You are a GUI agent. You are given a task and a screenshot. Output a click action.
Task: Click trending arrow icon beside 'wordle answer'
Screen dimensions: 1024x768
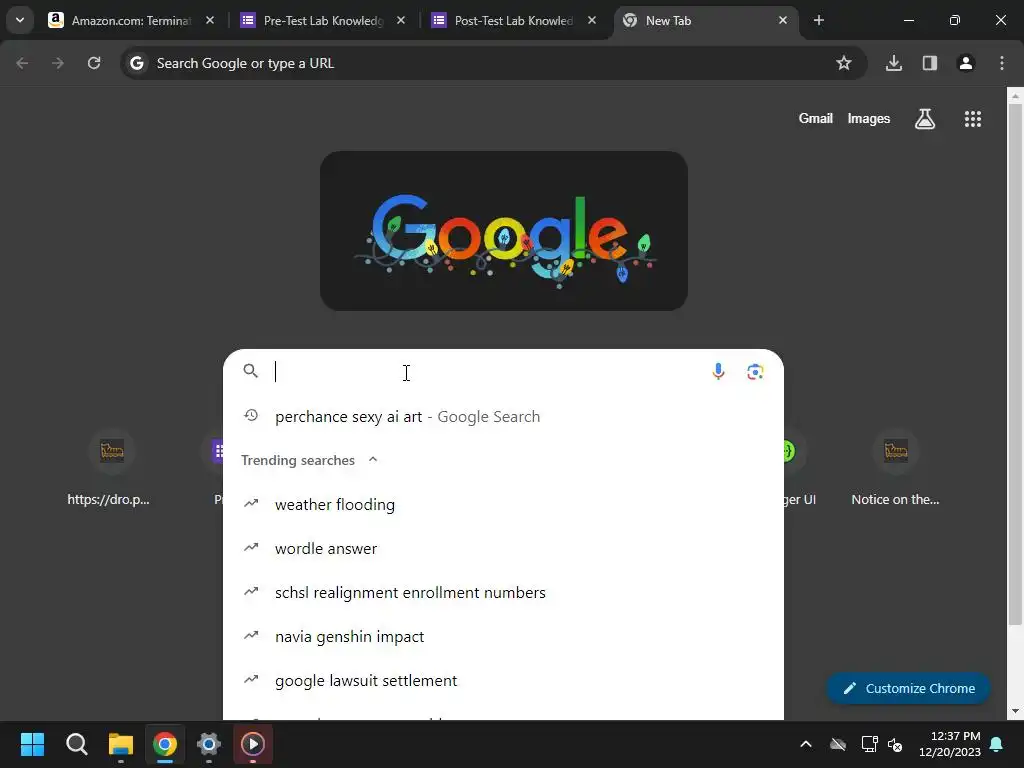coord(251,547)
